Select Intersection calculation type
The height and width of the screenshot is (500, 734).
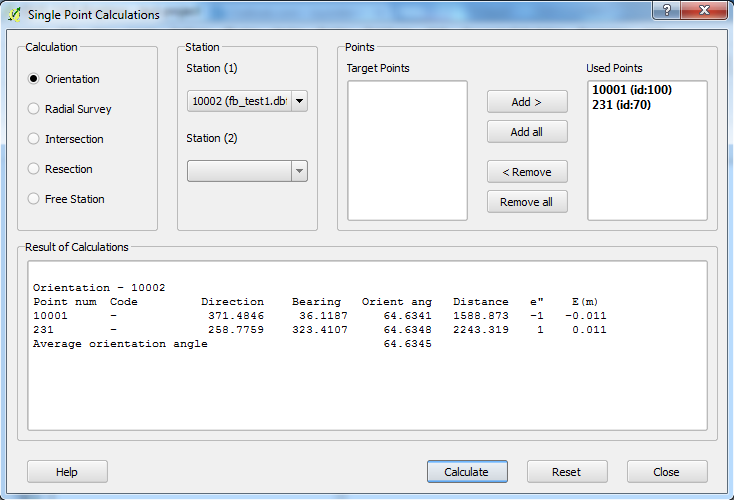coord(35,139)
